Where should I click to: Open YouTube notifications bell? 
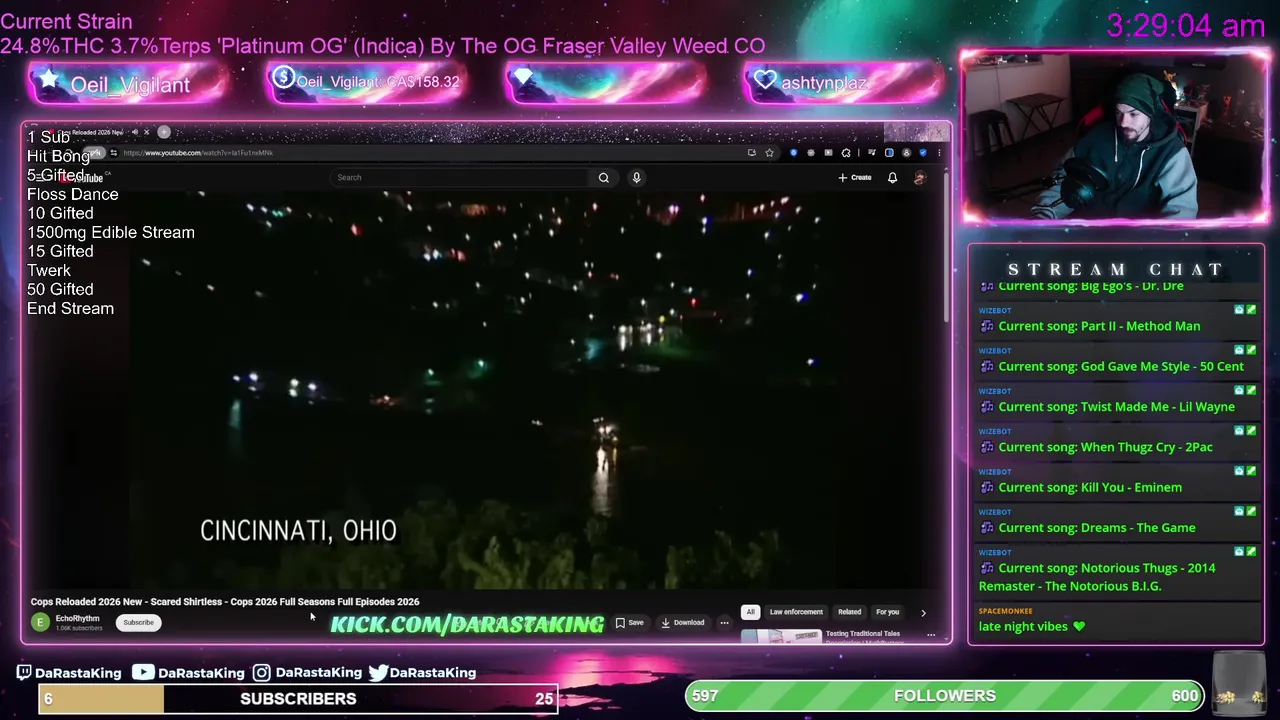pos(892,177)
